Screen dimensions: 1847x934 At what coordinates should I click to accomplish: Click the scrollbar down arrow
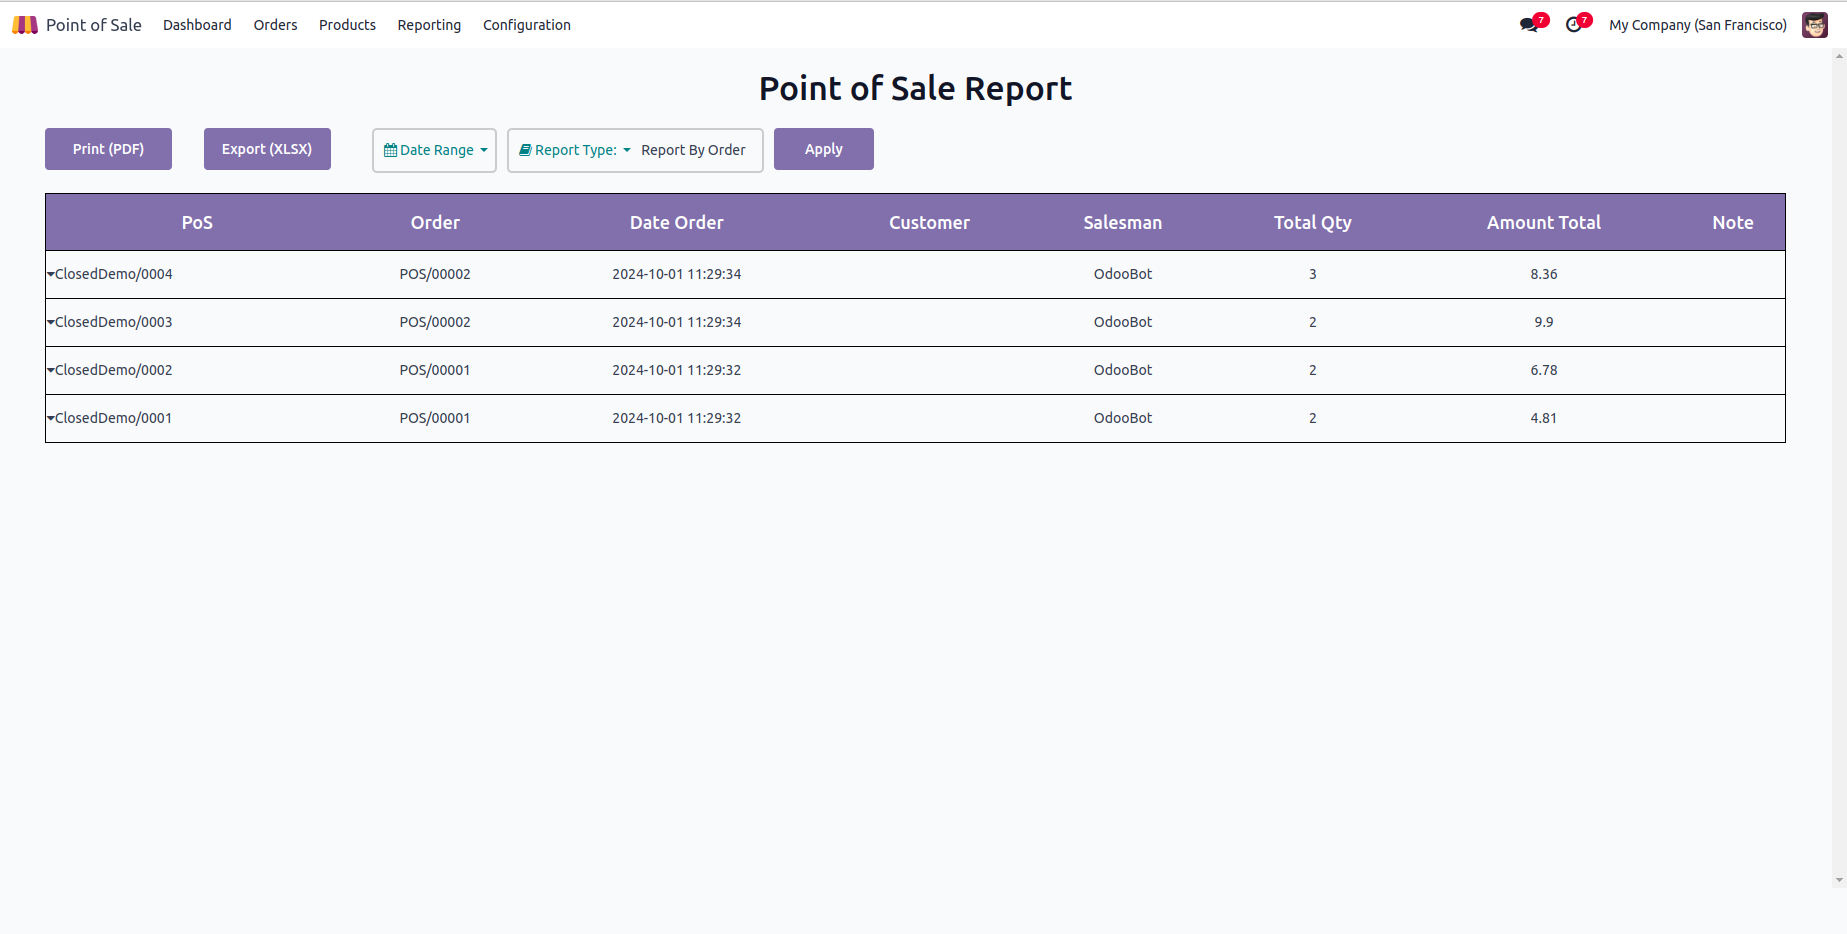point(1839,880)
